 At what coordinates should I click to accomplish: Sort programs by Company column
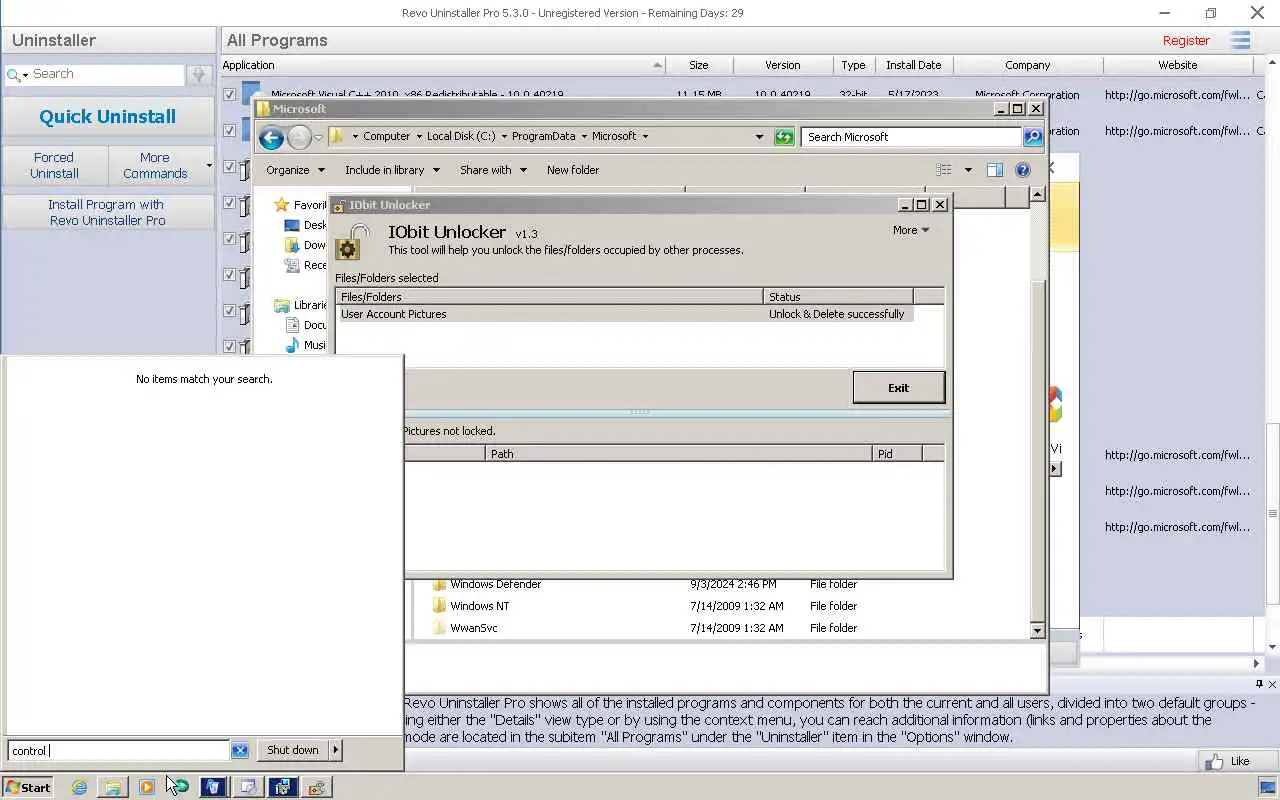coord(1028,65)
